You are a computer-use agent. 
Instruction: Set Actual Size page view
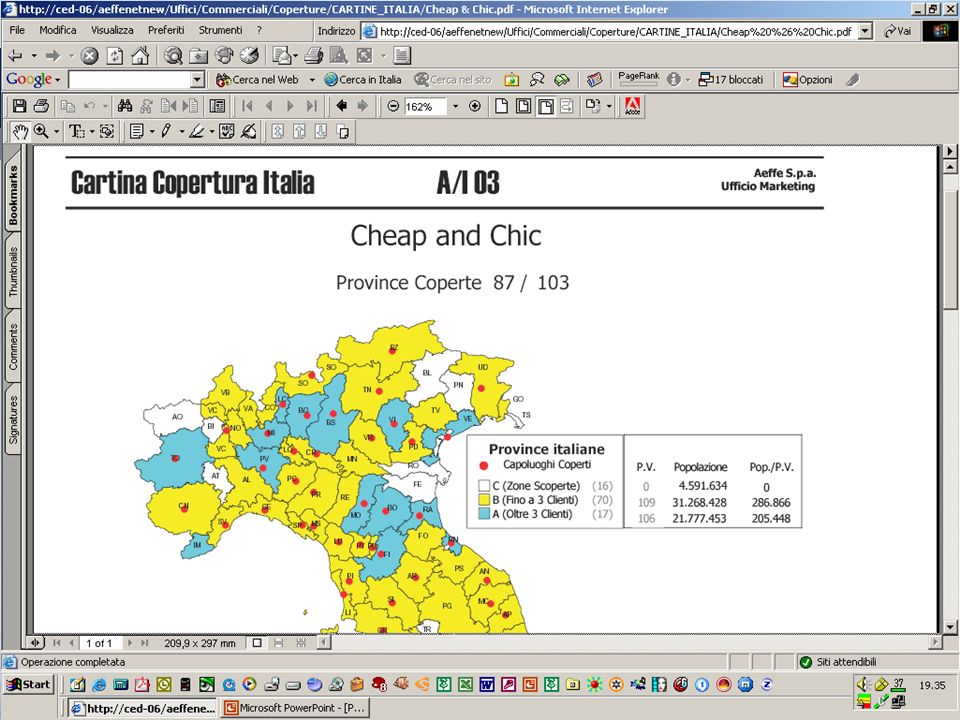501,106
